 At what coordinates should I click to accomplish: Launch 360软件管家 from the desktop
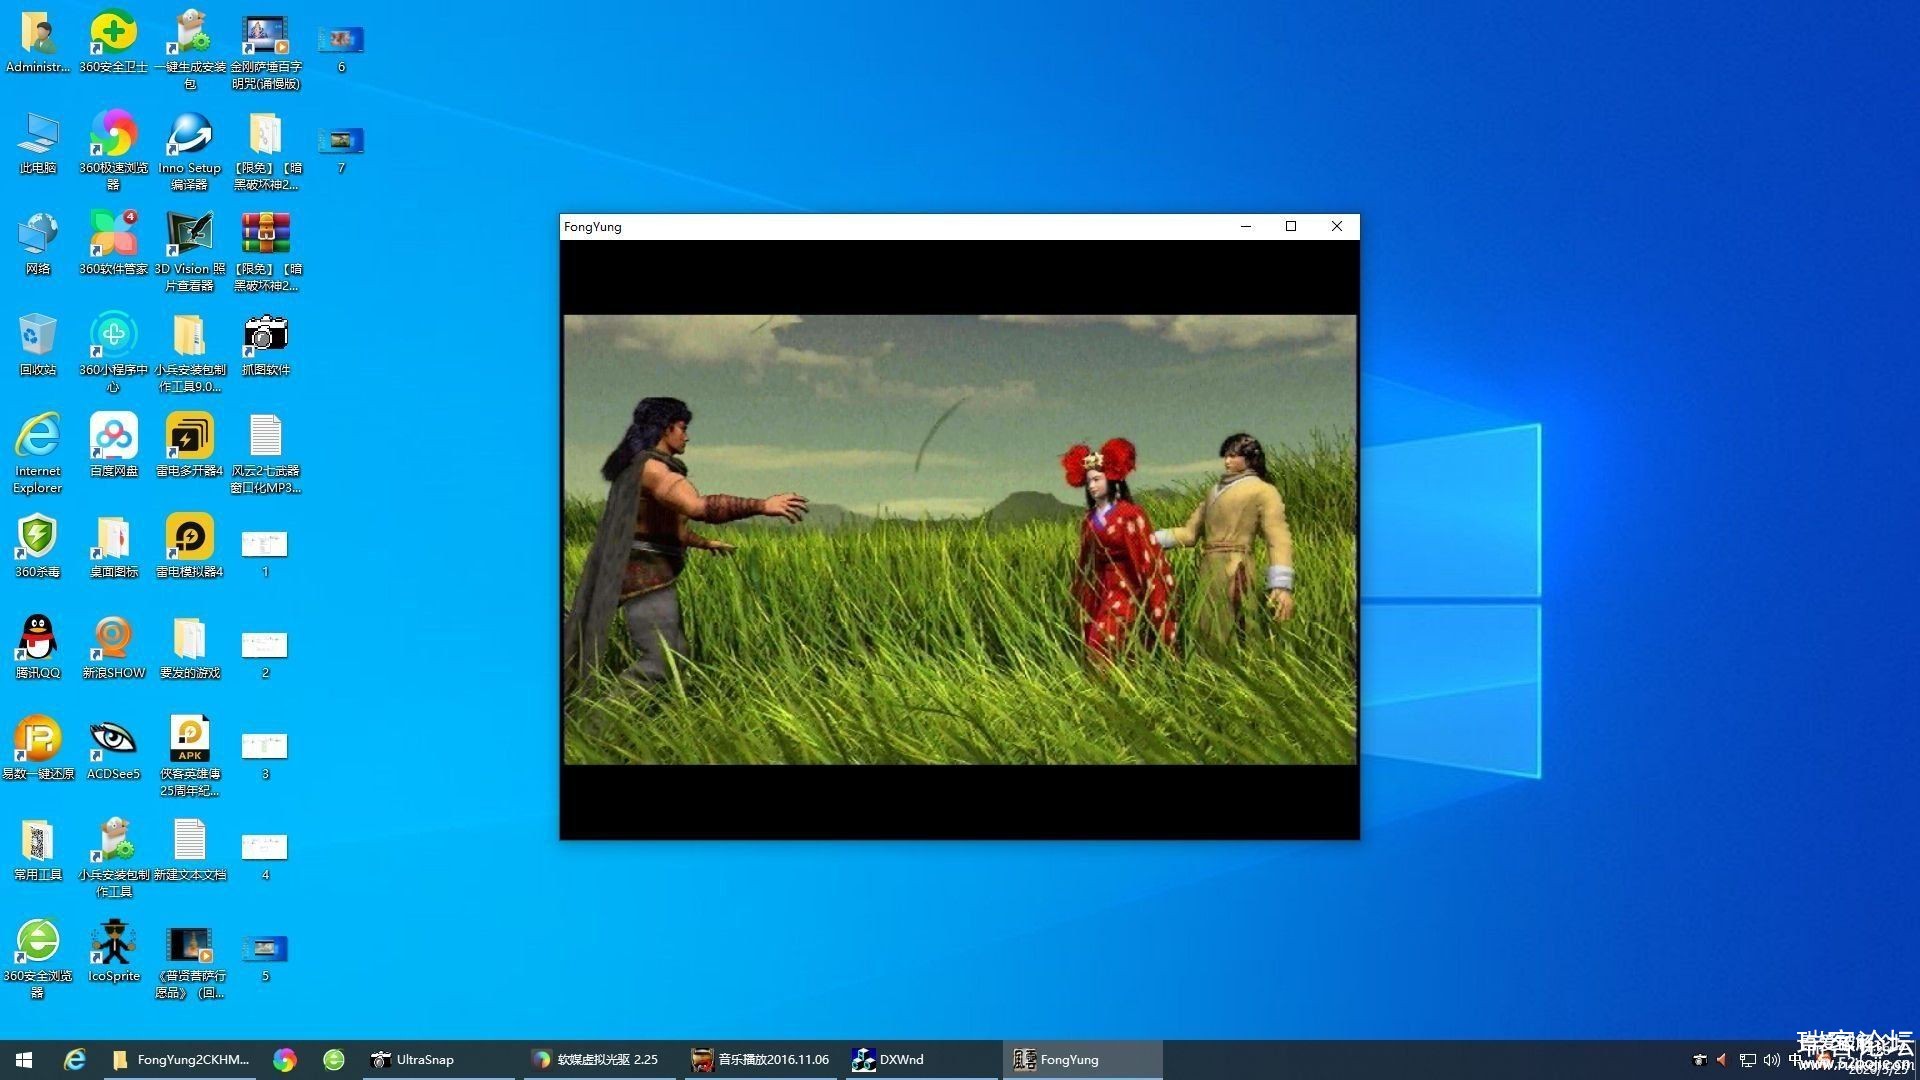pos(113,245)
